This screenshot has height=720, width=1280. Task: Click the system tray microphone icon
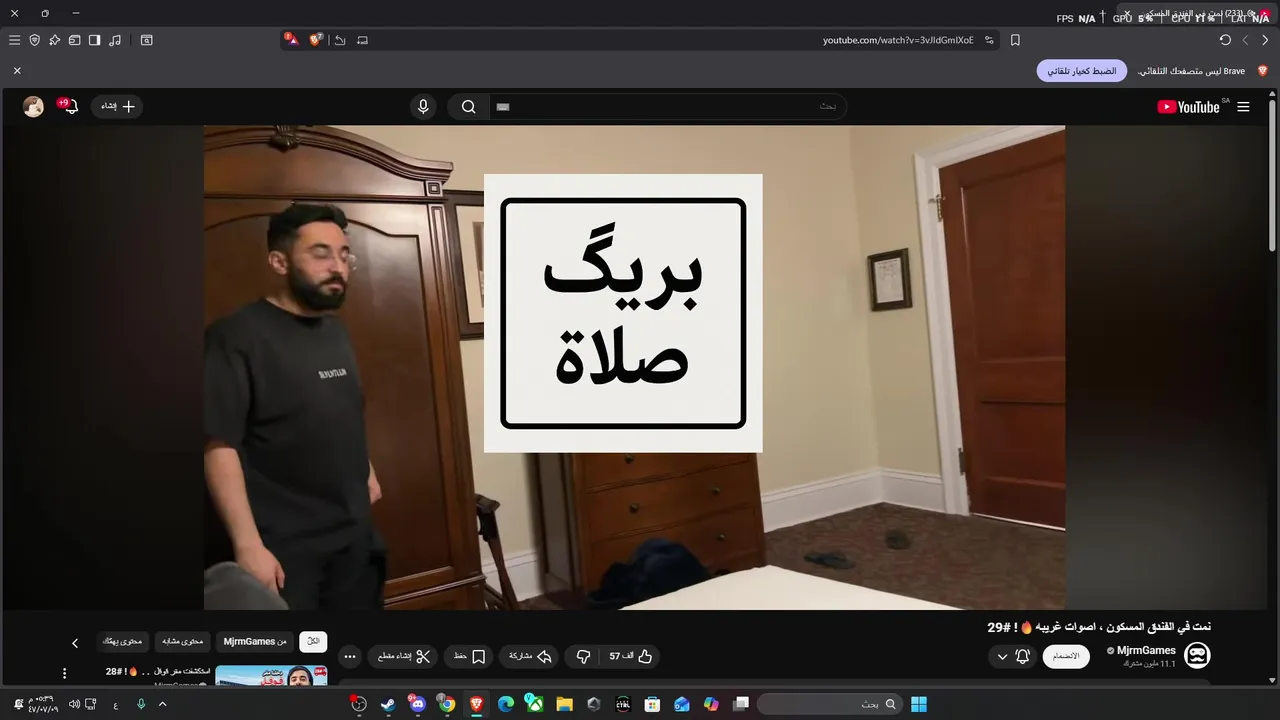pyautogui.click(x=141, y=704)
